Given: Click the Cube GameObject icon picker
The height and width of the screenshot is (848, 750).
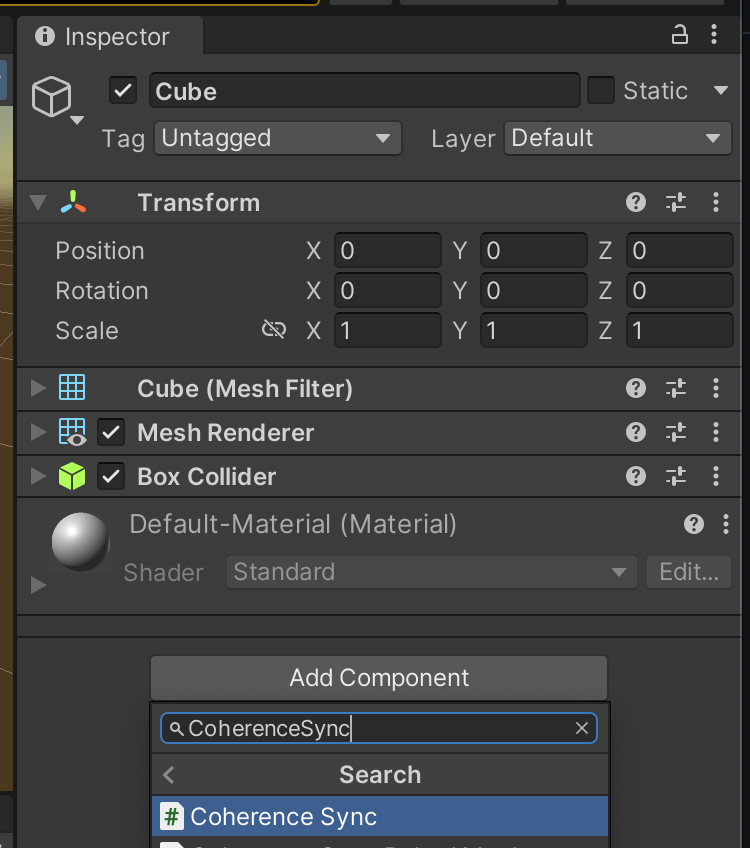Looking at the screenshot, I should click(54, 99).
